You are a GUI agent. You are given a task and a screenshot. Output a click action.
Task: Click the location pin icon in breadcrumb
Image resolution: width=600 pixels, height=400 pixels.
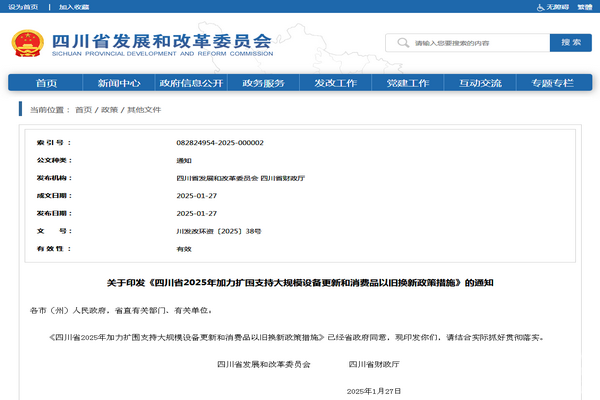click(x=22, y=109)
